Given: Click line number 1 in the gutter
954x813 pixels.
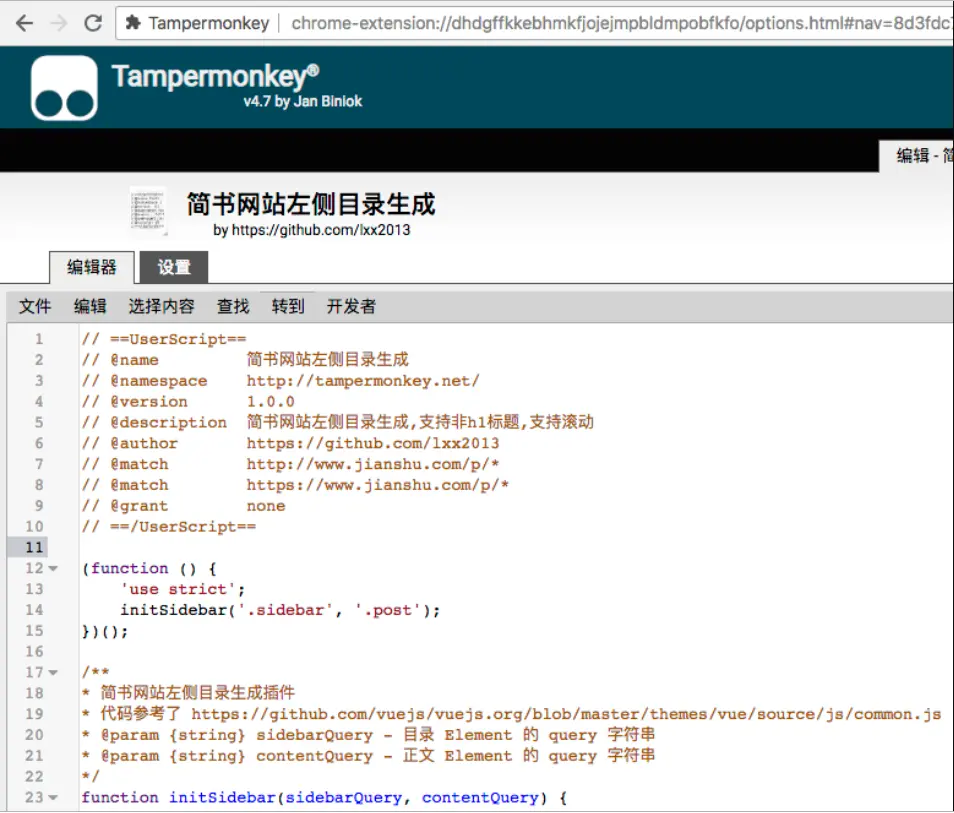Looking at the screenshot, I should click(x=39, y=339).
